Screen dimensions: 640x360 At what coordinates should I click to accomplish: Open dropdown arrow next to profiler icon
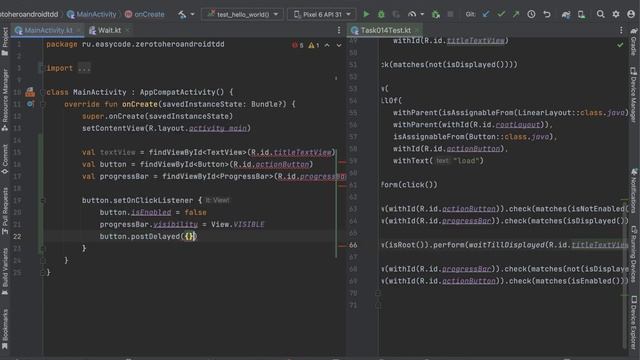(422, 14)
